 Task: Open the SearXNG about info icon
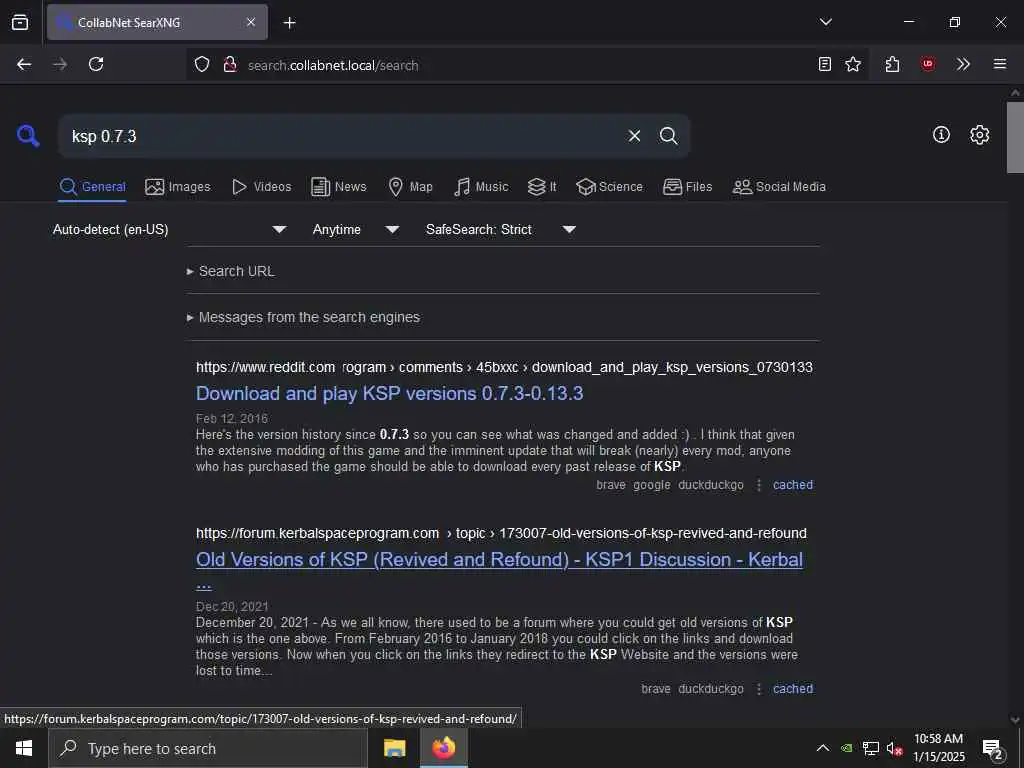point(941,135)
